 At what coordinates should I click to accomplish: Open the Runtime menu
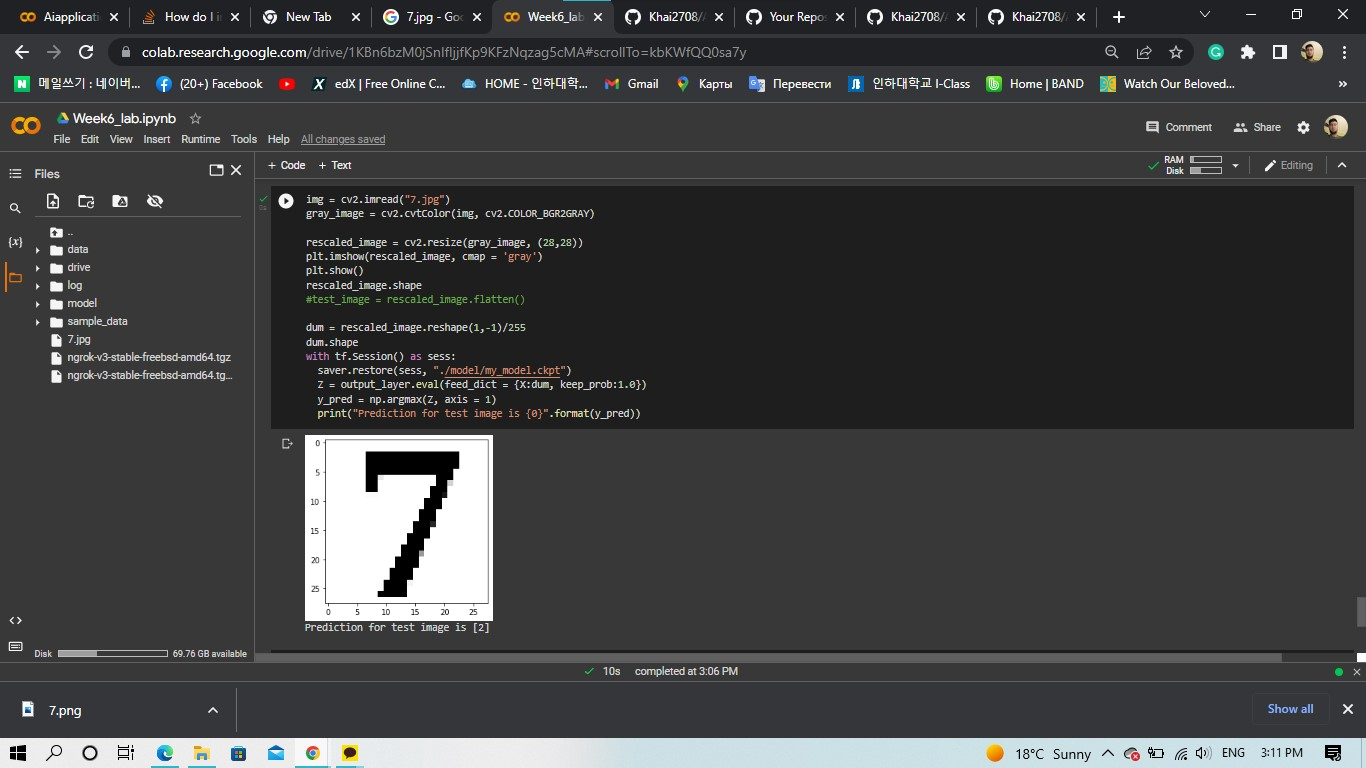200,139
